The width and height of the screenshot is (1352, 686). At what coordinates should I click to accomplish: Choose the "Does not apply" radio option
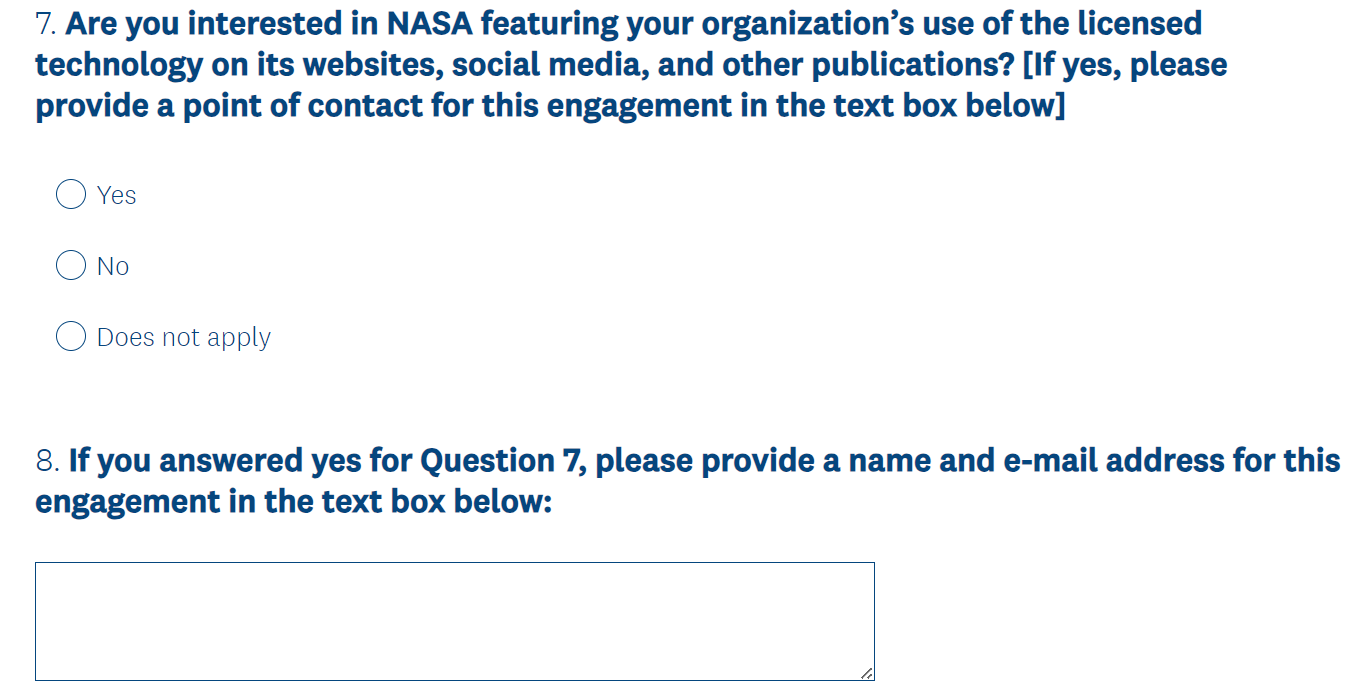click(71, 337)
